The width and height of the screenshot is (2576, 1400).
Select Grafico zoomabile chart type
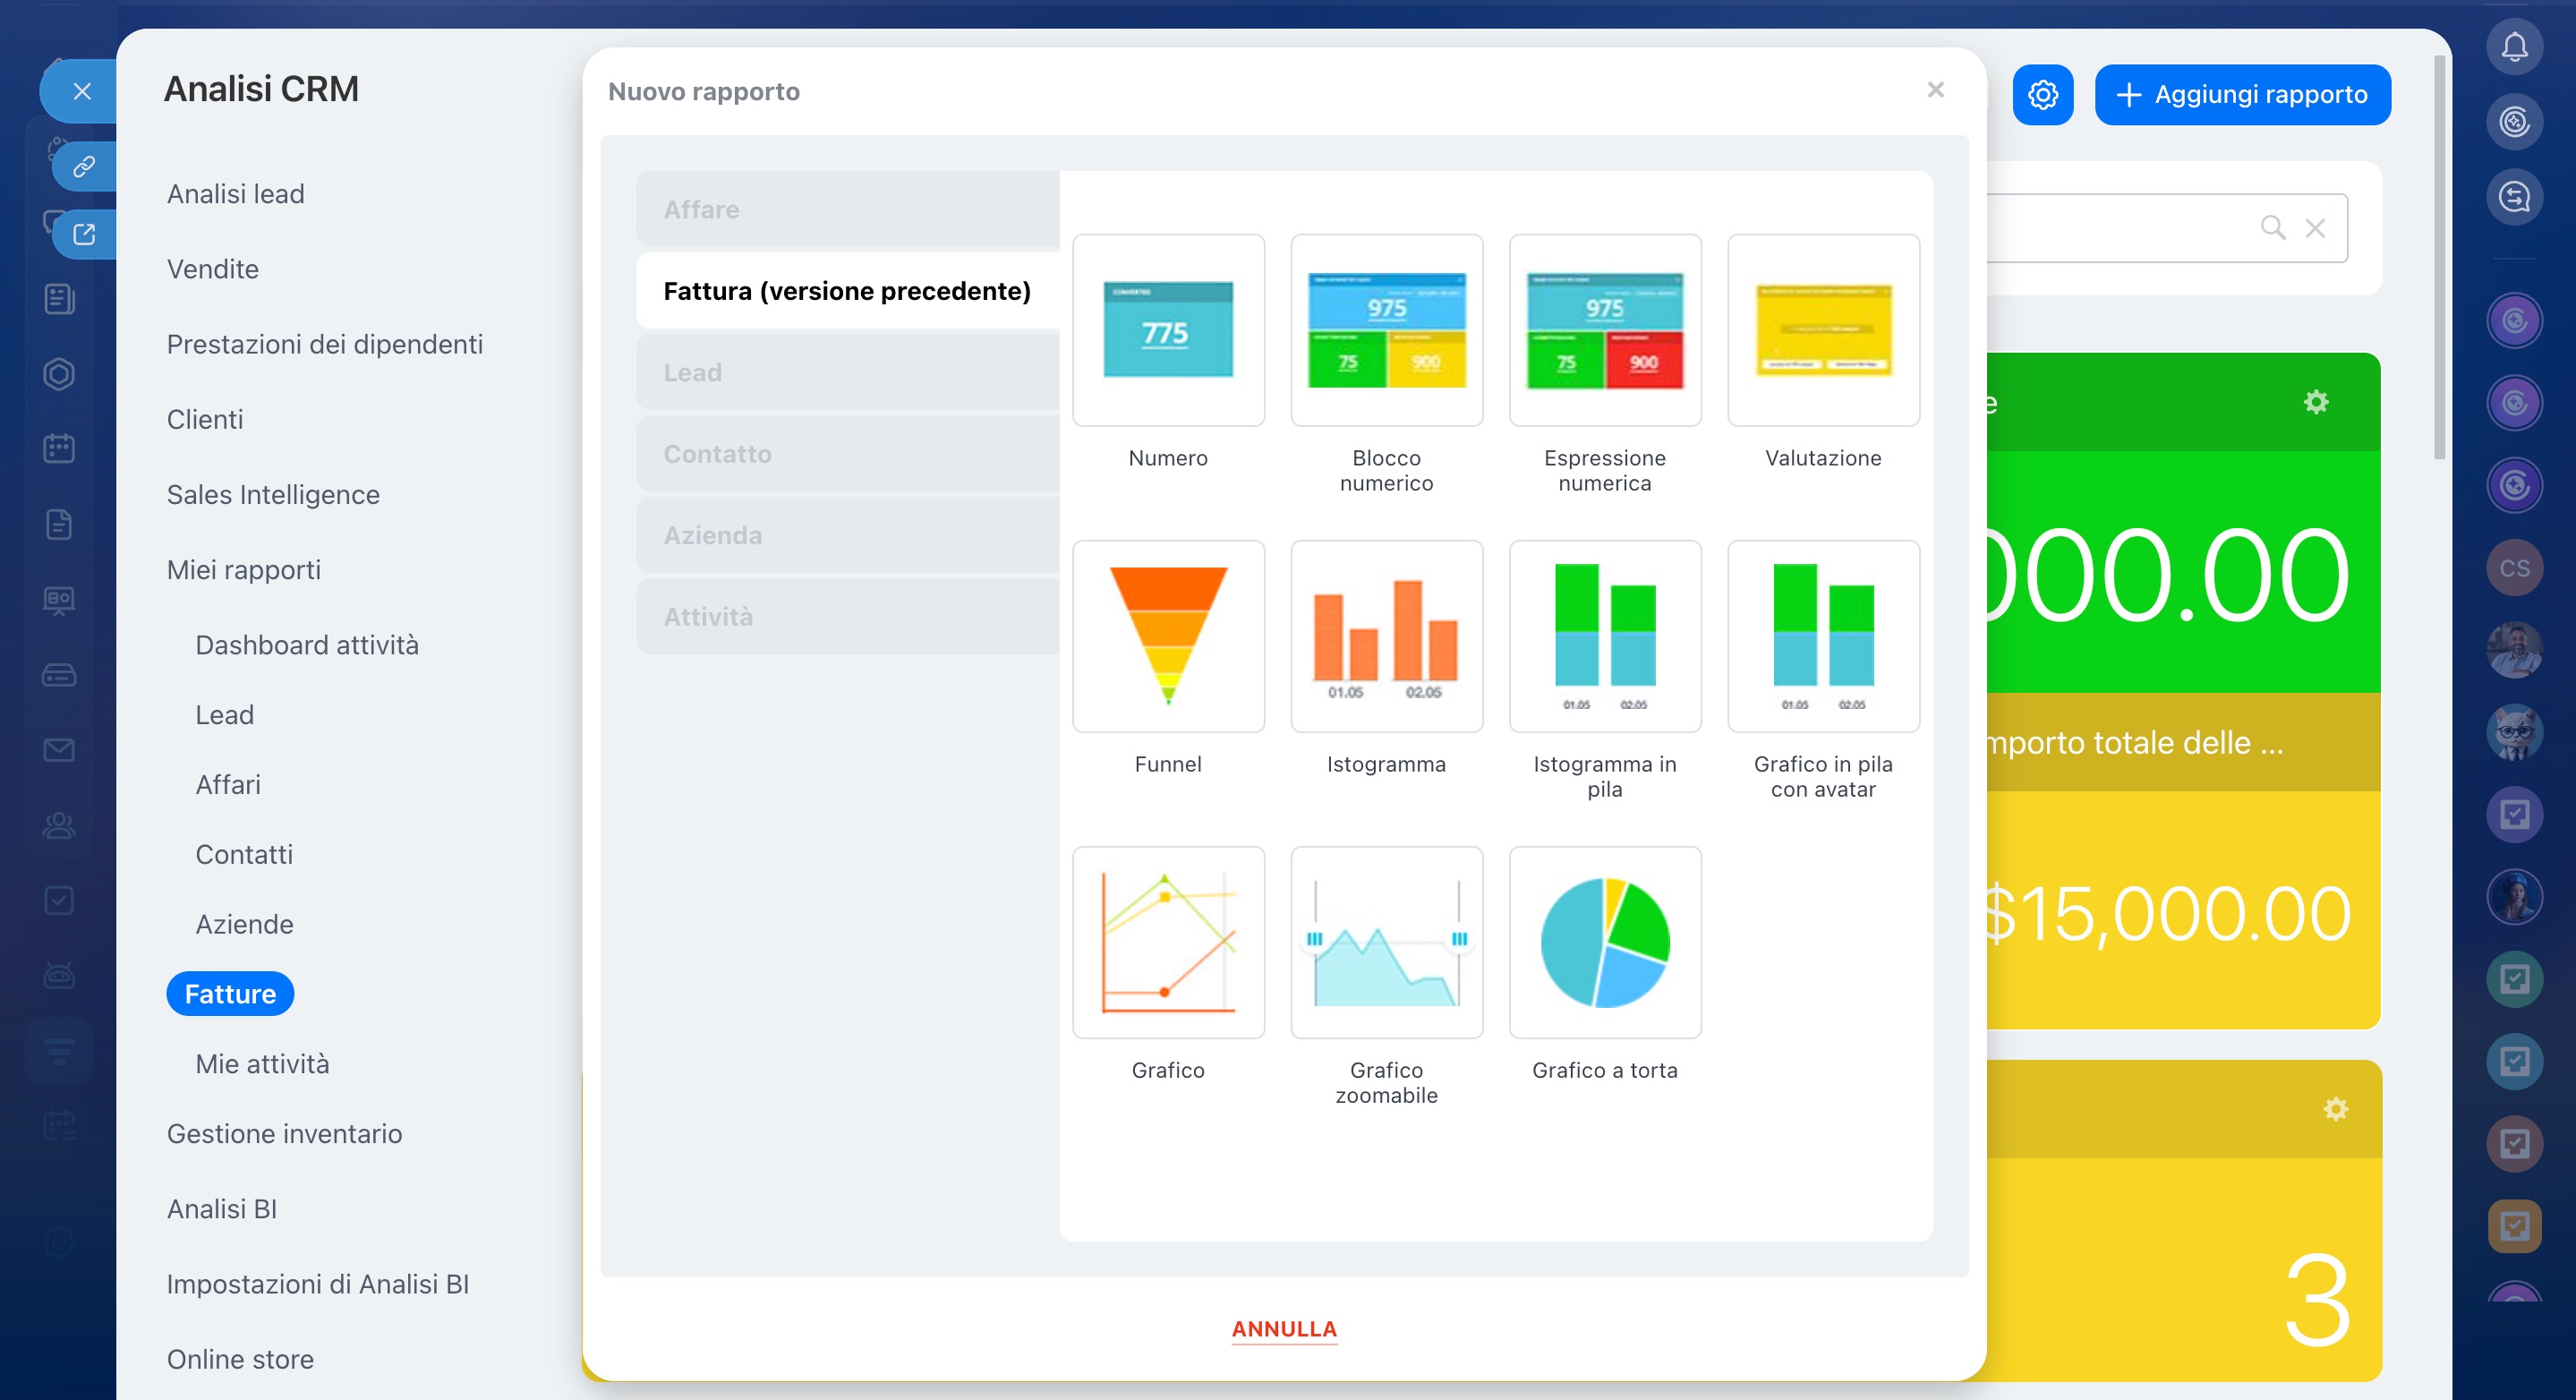1386,942
